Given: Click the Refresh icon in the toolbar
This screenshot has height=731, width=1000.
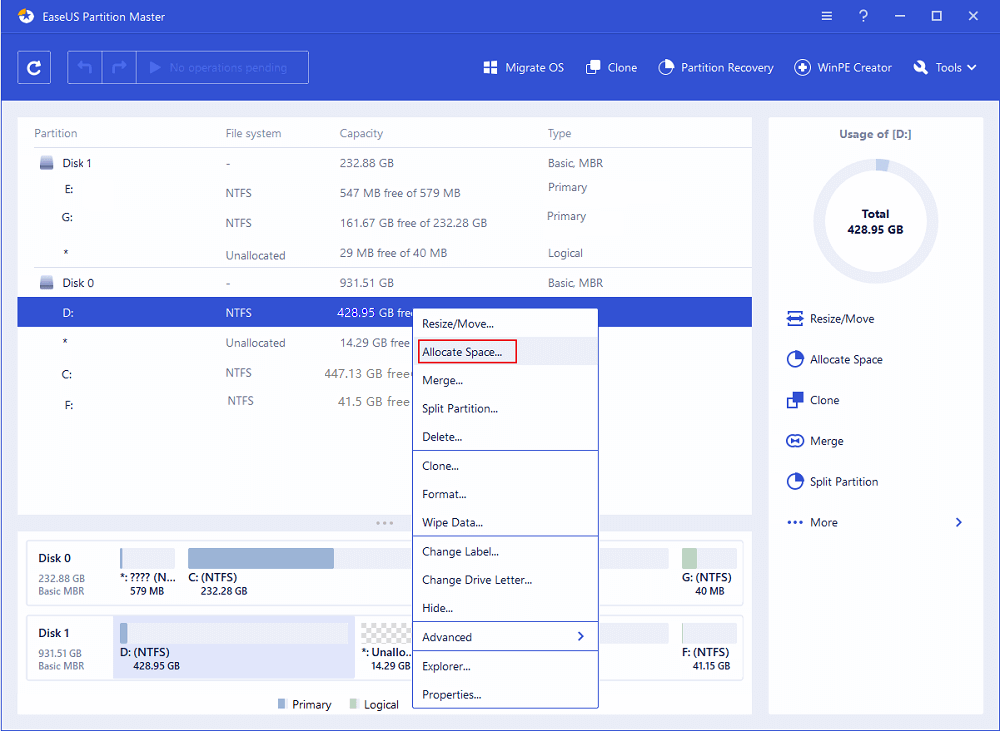Looking at the screenshot, I should 34,67.
